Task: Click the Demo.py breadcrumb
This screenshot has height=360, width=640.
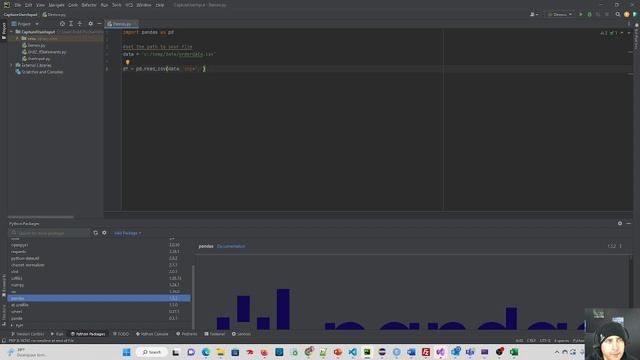Action: [54, 15]
